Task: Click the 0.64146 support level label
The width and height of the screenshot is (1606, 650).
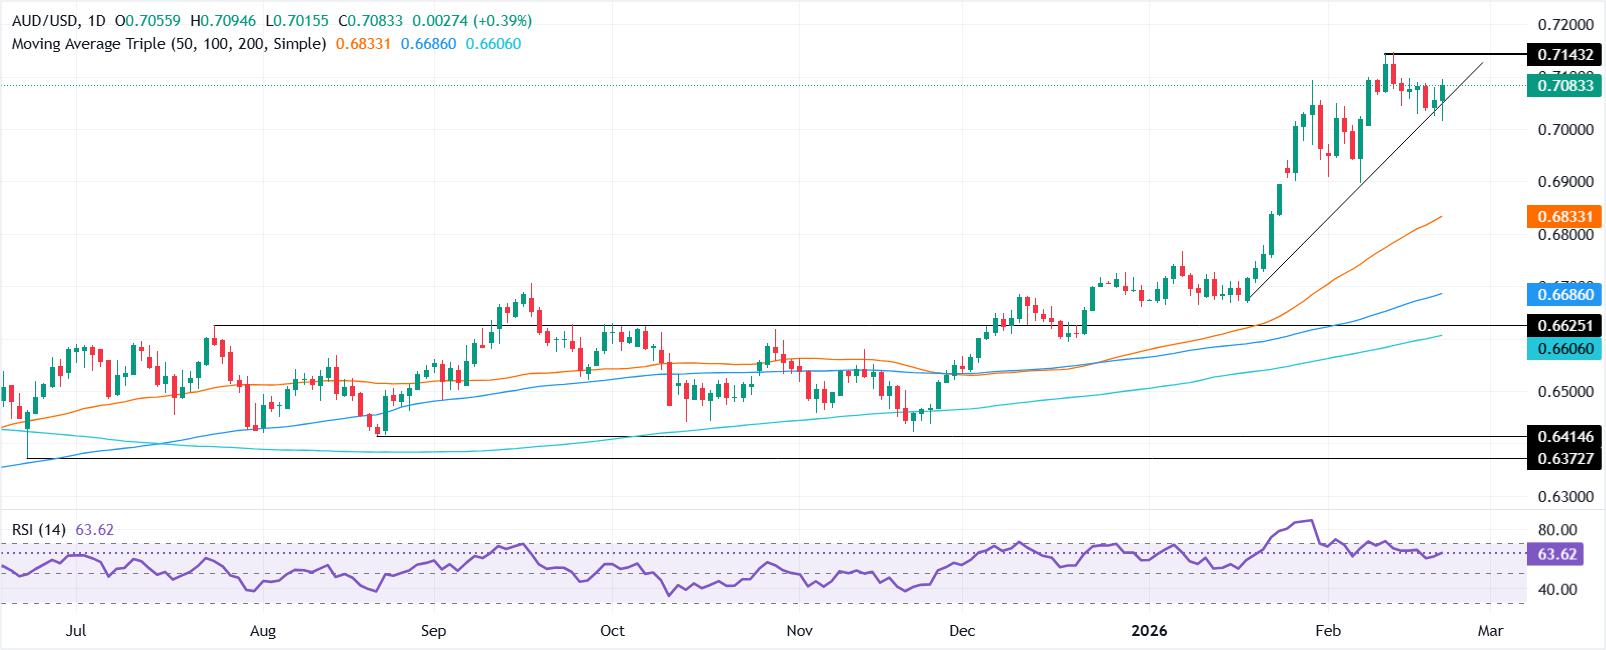Action: click(1564, 436)
